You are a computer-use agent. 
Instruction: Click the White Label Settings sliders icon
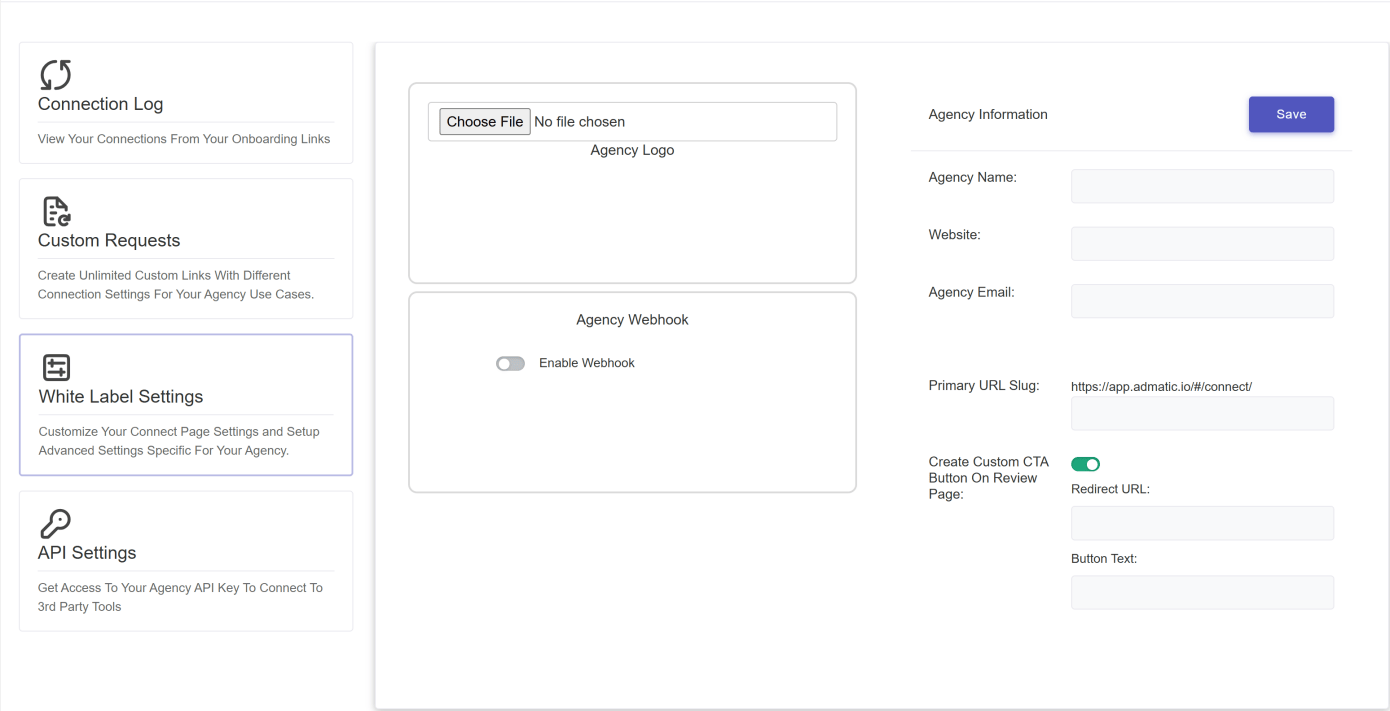57,367
